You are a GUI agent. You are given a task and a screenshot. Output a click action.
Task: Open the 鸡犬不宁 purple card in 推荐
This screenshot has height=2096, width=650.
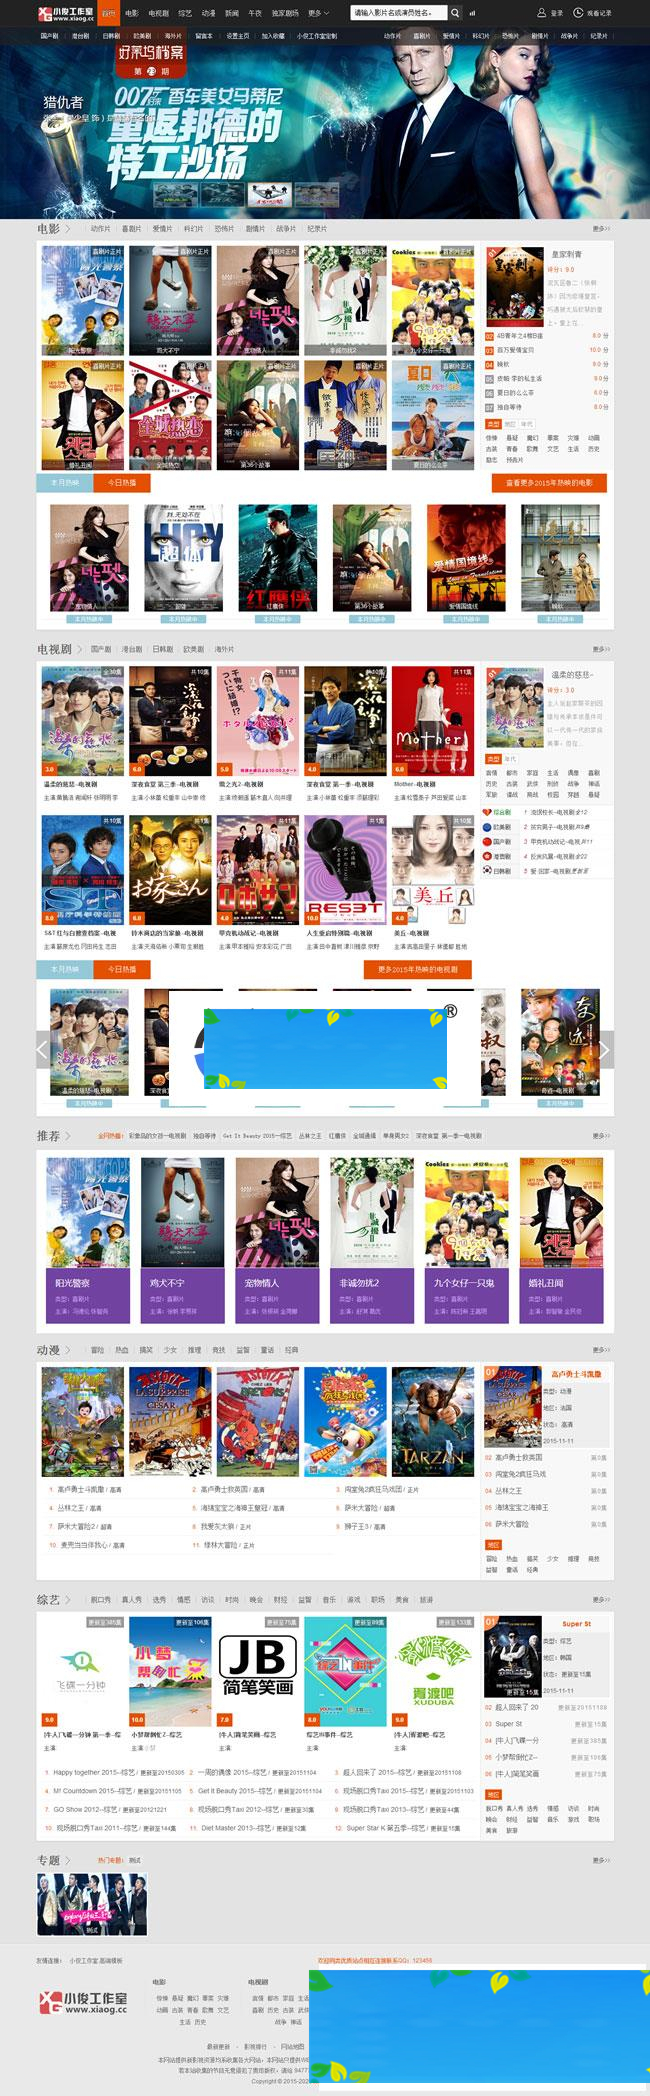(x=182, y=1294)
